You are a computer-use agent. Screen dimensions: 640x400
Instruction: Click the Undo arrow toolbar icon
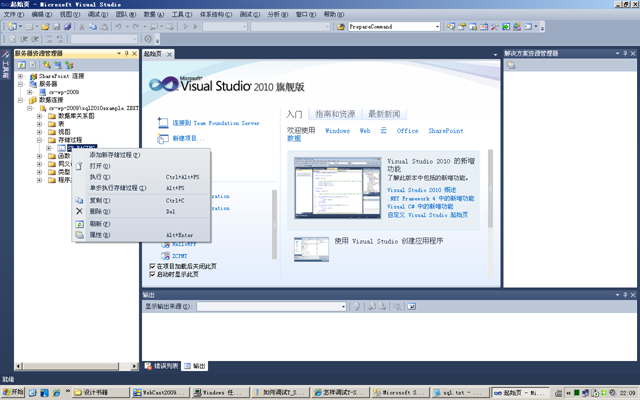click(x=118, y=27)
